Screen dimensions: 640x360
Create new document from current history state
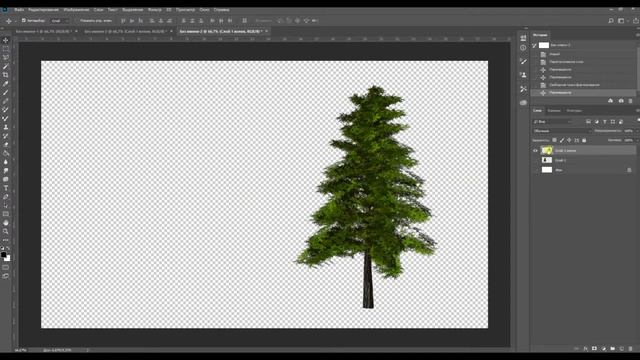click(x=611, y=101)
